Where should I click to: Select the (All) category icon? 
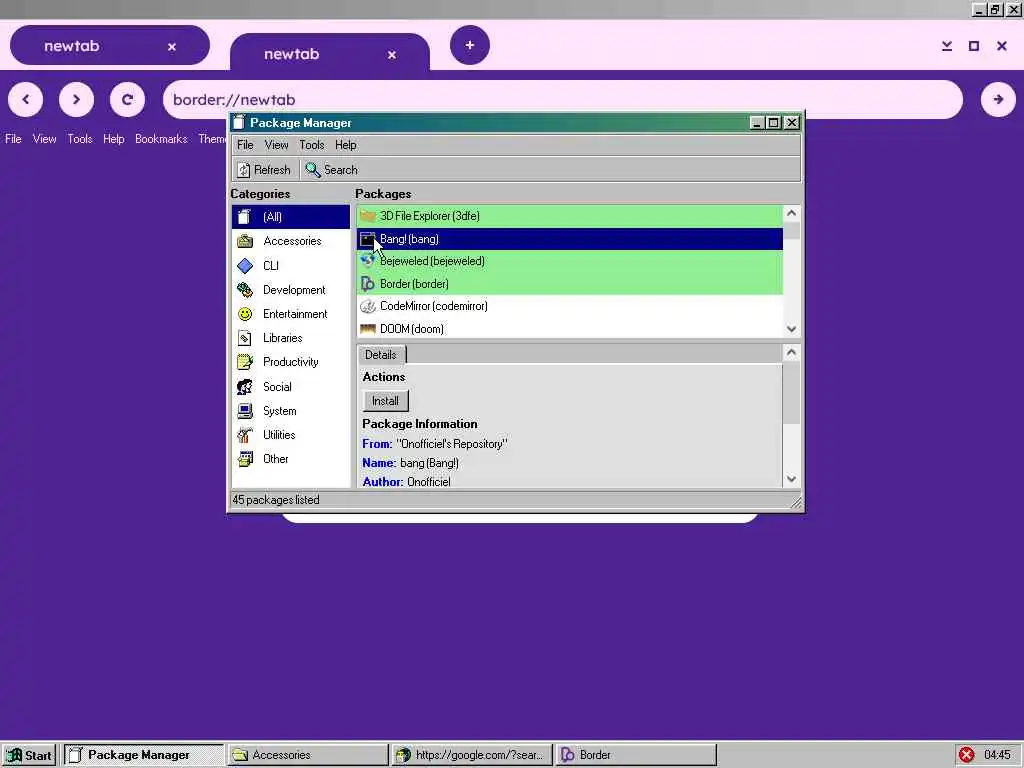click(x=245, y=217)
